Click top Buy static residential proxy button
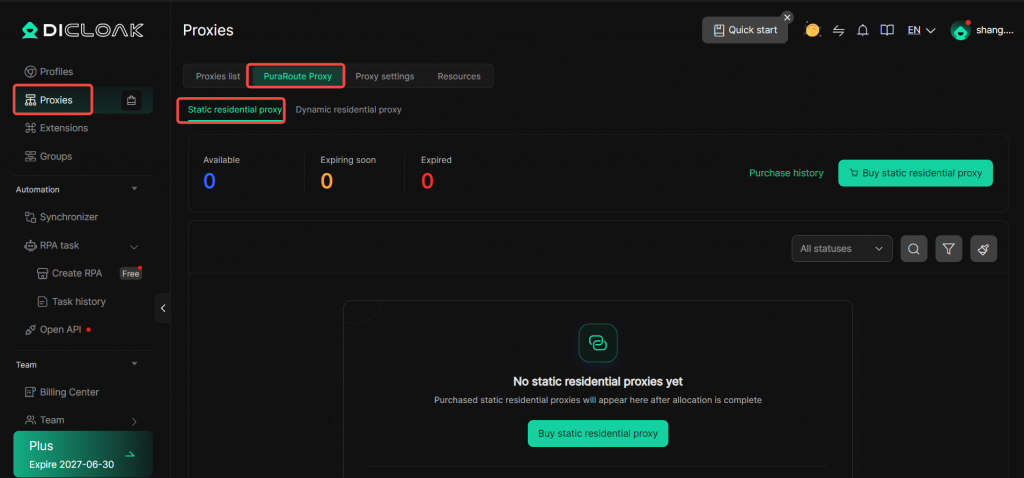The width and height of the screenshot is (1024, 478). click(915, 173)
